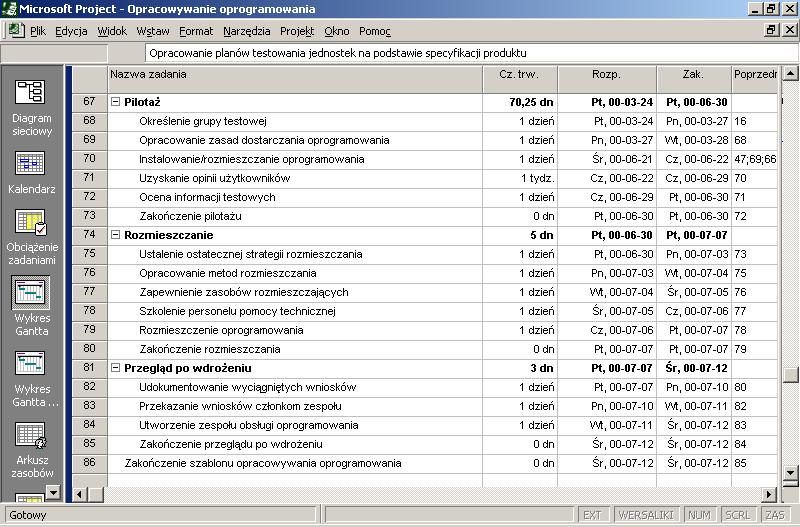
Task: Select row header 86
Action: click(90, 463)
